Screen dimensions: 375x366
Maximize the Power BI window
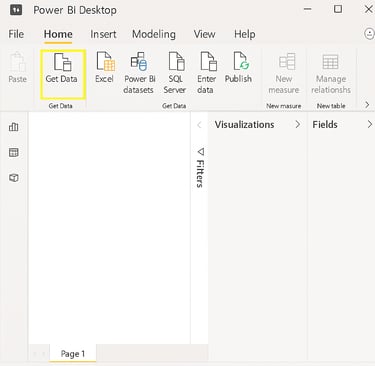click(x=338, y=9)
